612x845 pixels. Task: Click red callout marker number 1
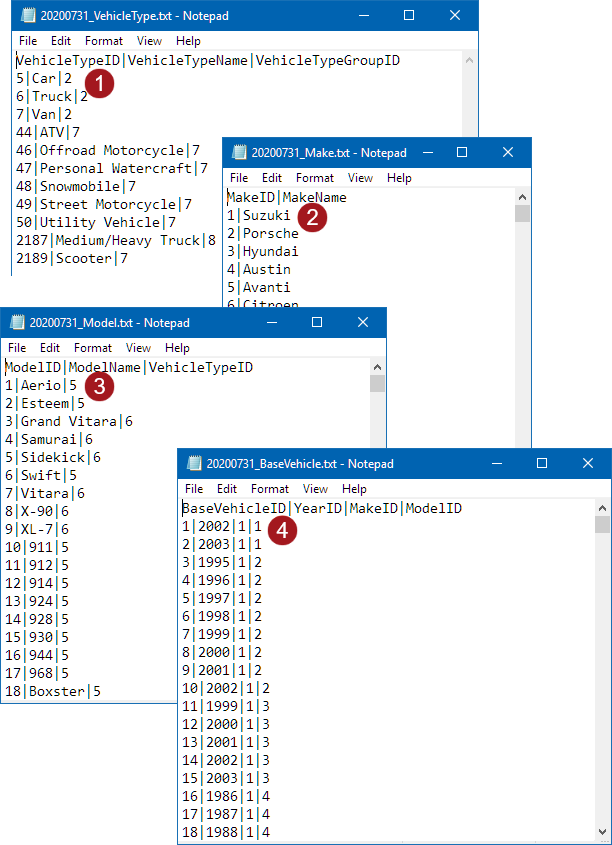click(x=100, y=84)
